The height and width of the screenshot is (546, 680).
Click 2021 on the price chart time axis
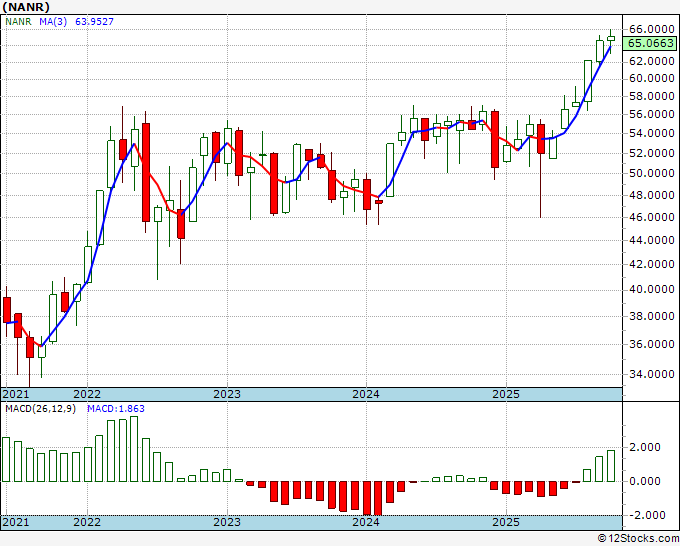16,394
